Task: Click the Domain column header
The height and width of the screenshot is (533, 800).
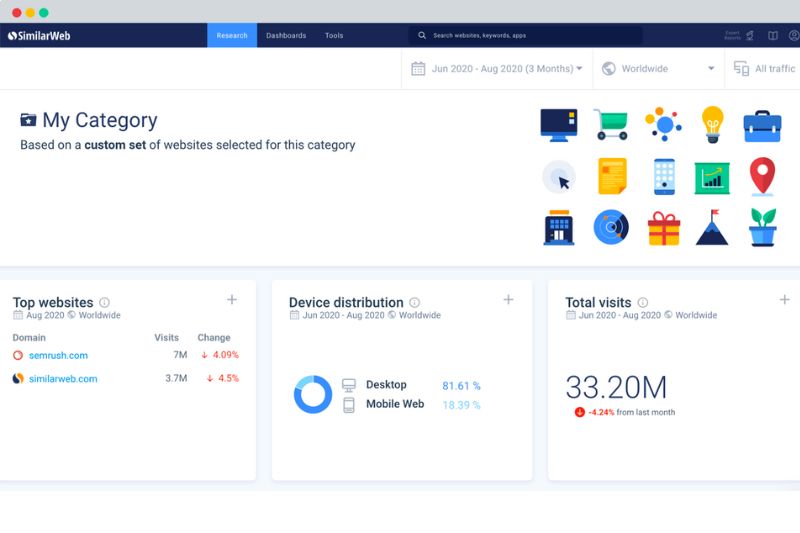Action: (x=29, y=338)
